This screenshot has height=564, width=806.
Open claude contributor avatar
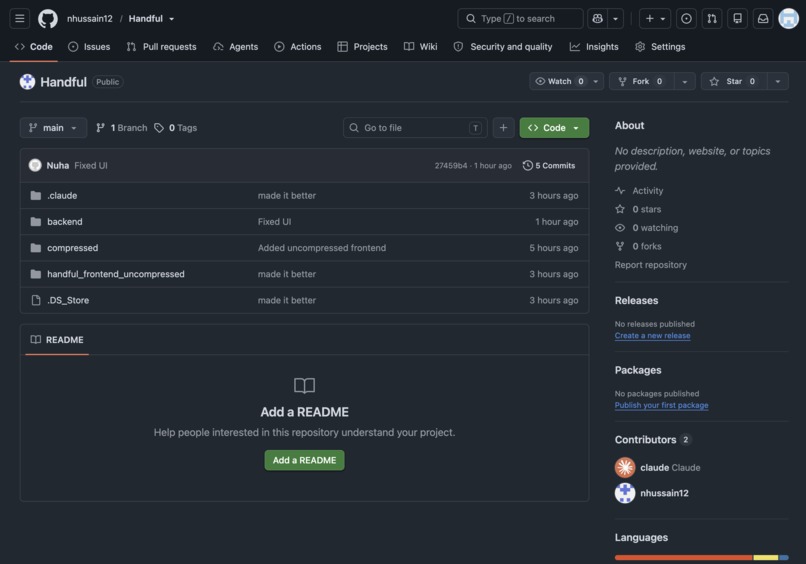625,467
